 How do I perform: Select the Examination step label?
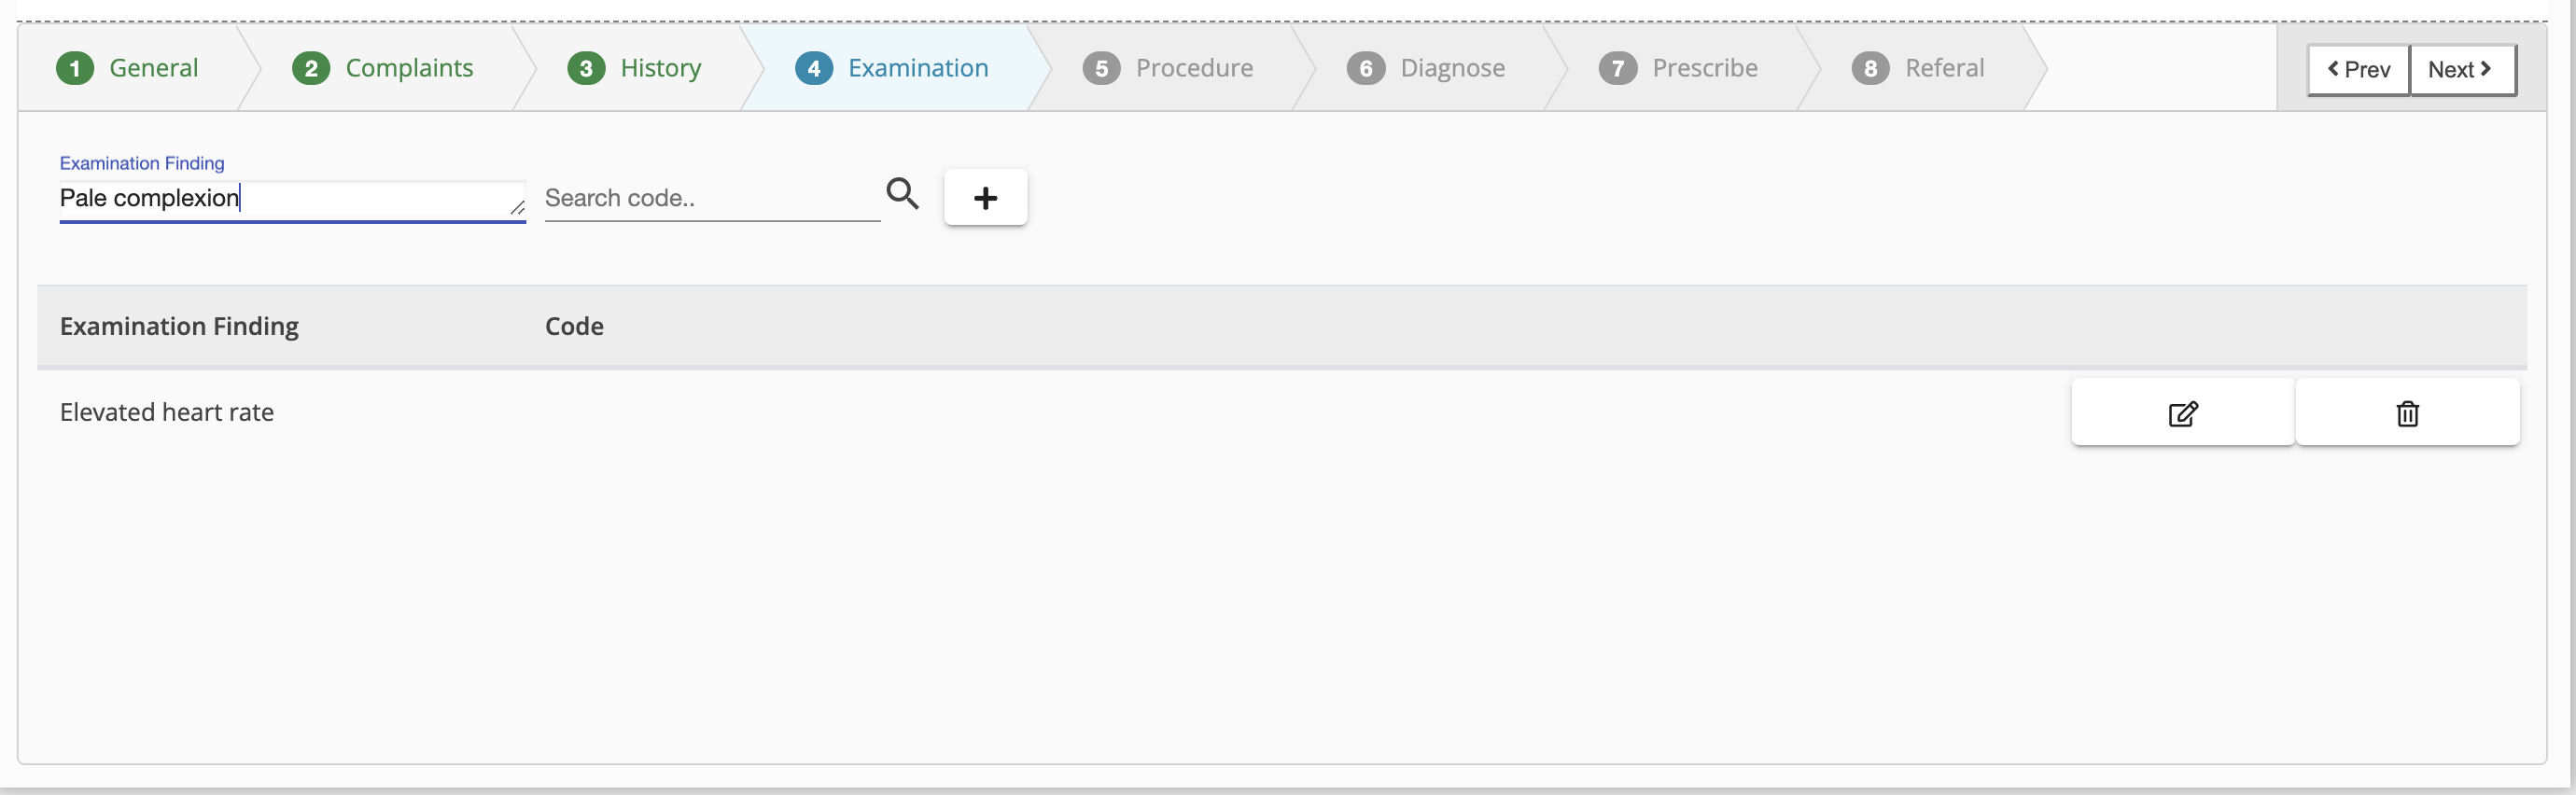point(917,68)
